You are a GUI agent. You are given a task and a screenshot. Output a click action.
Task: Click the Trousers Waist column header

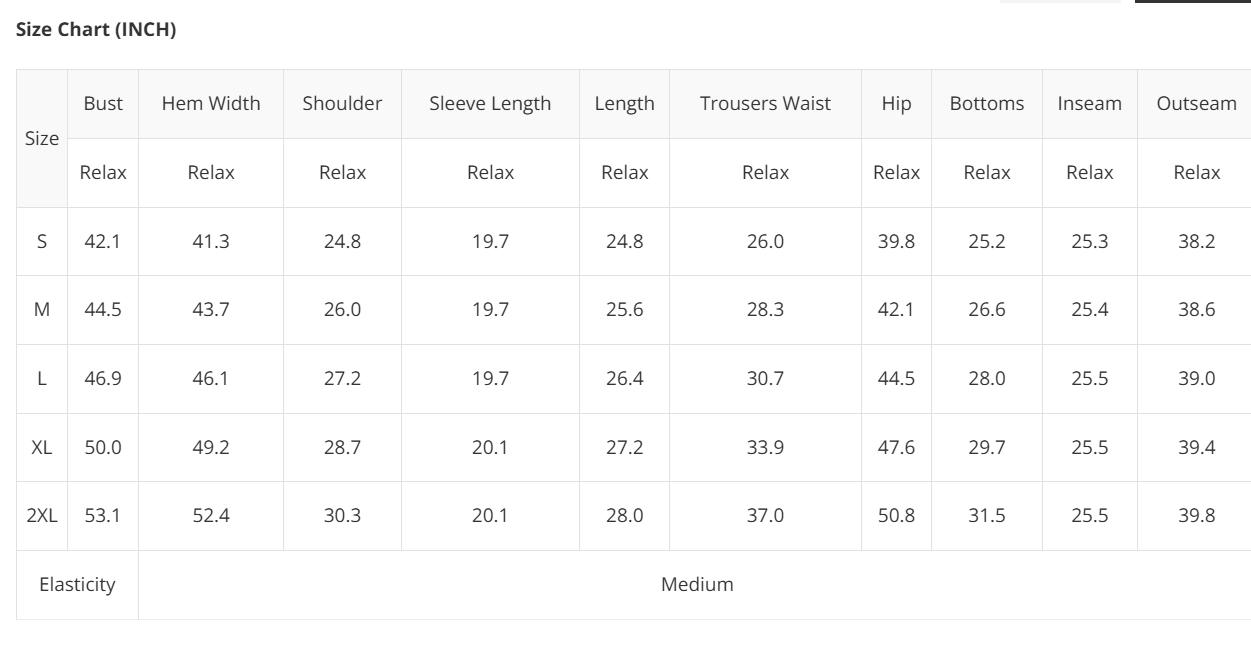coord(765,103)
